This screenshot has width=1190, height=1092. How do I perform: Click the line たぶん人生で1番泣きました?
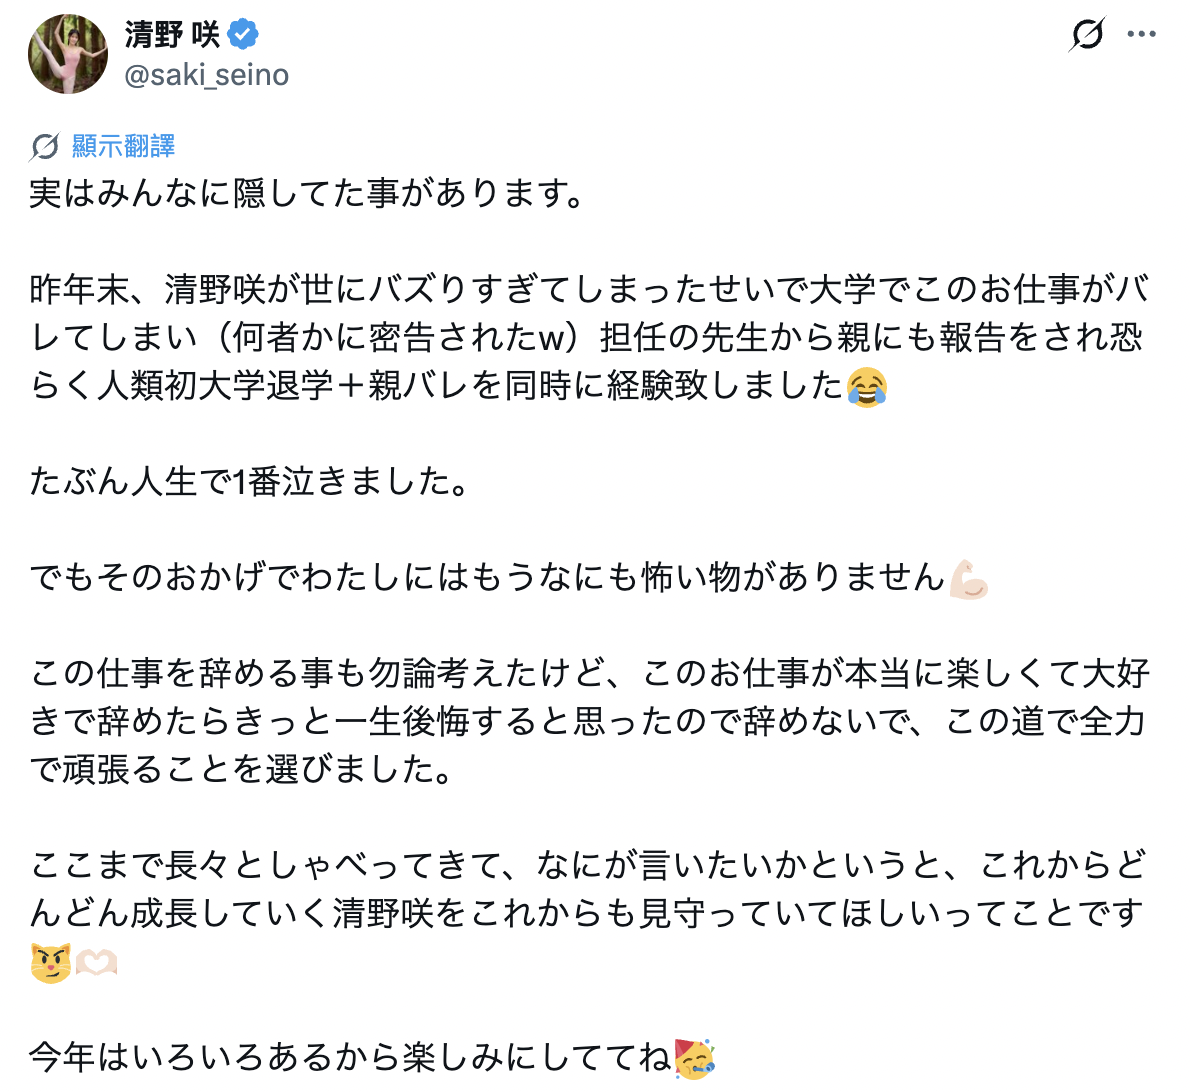click(249, 482)
